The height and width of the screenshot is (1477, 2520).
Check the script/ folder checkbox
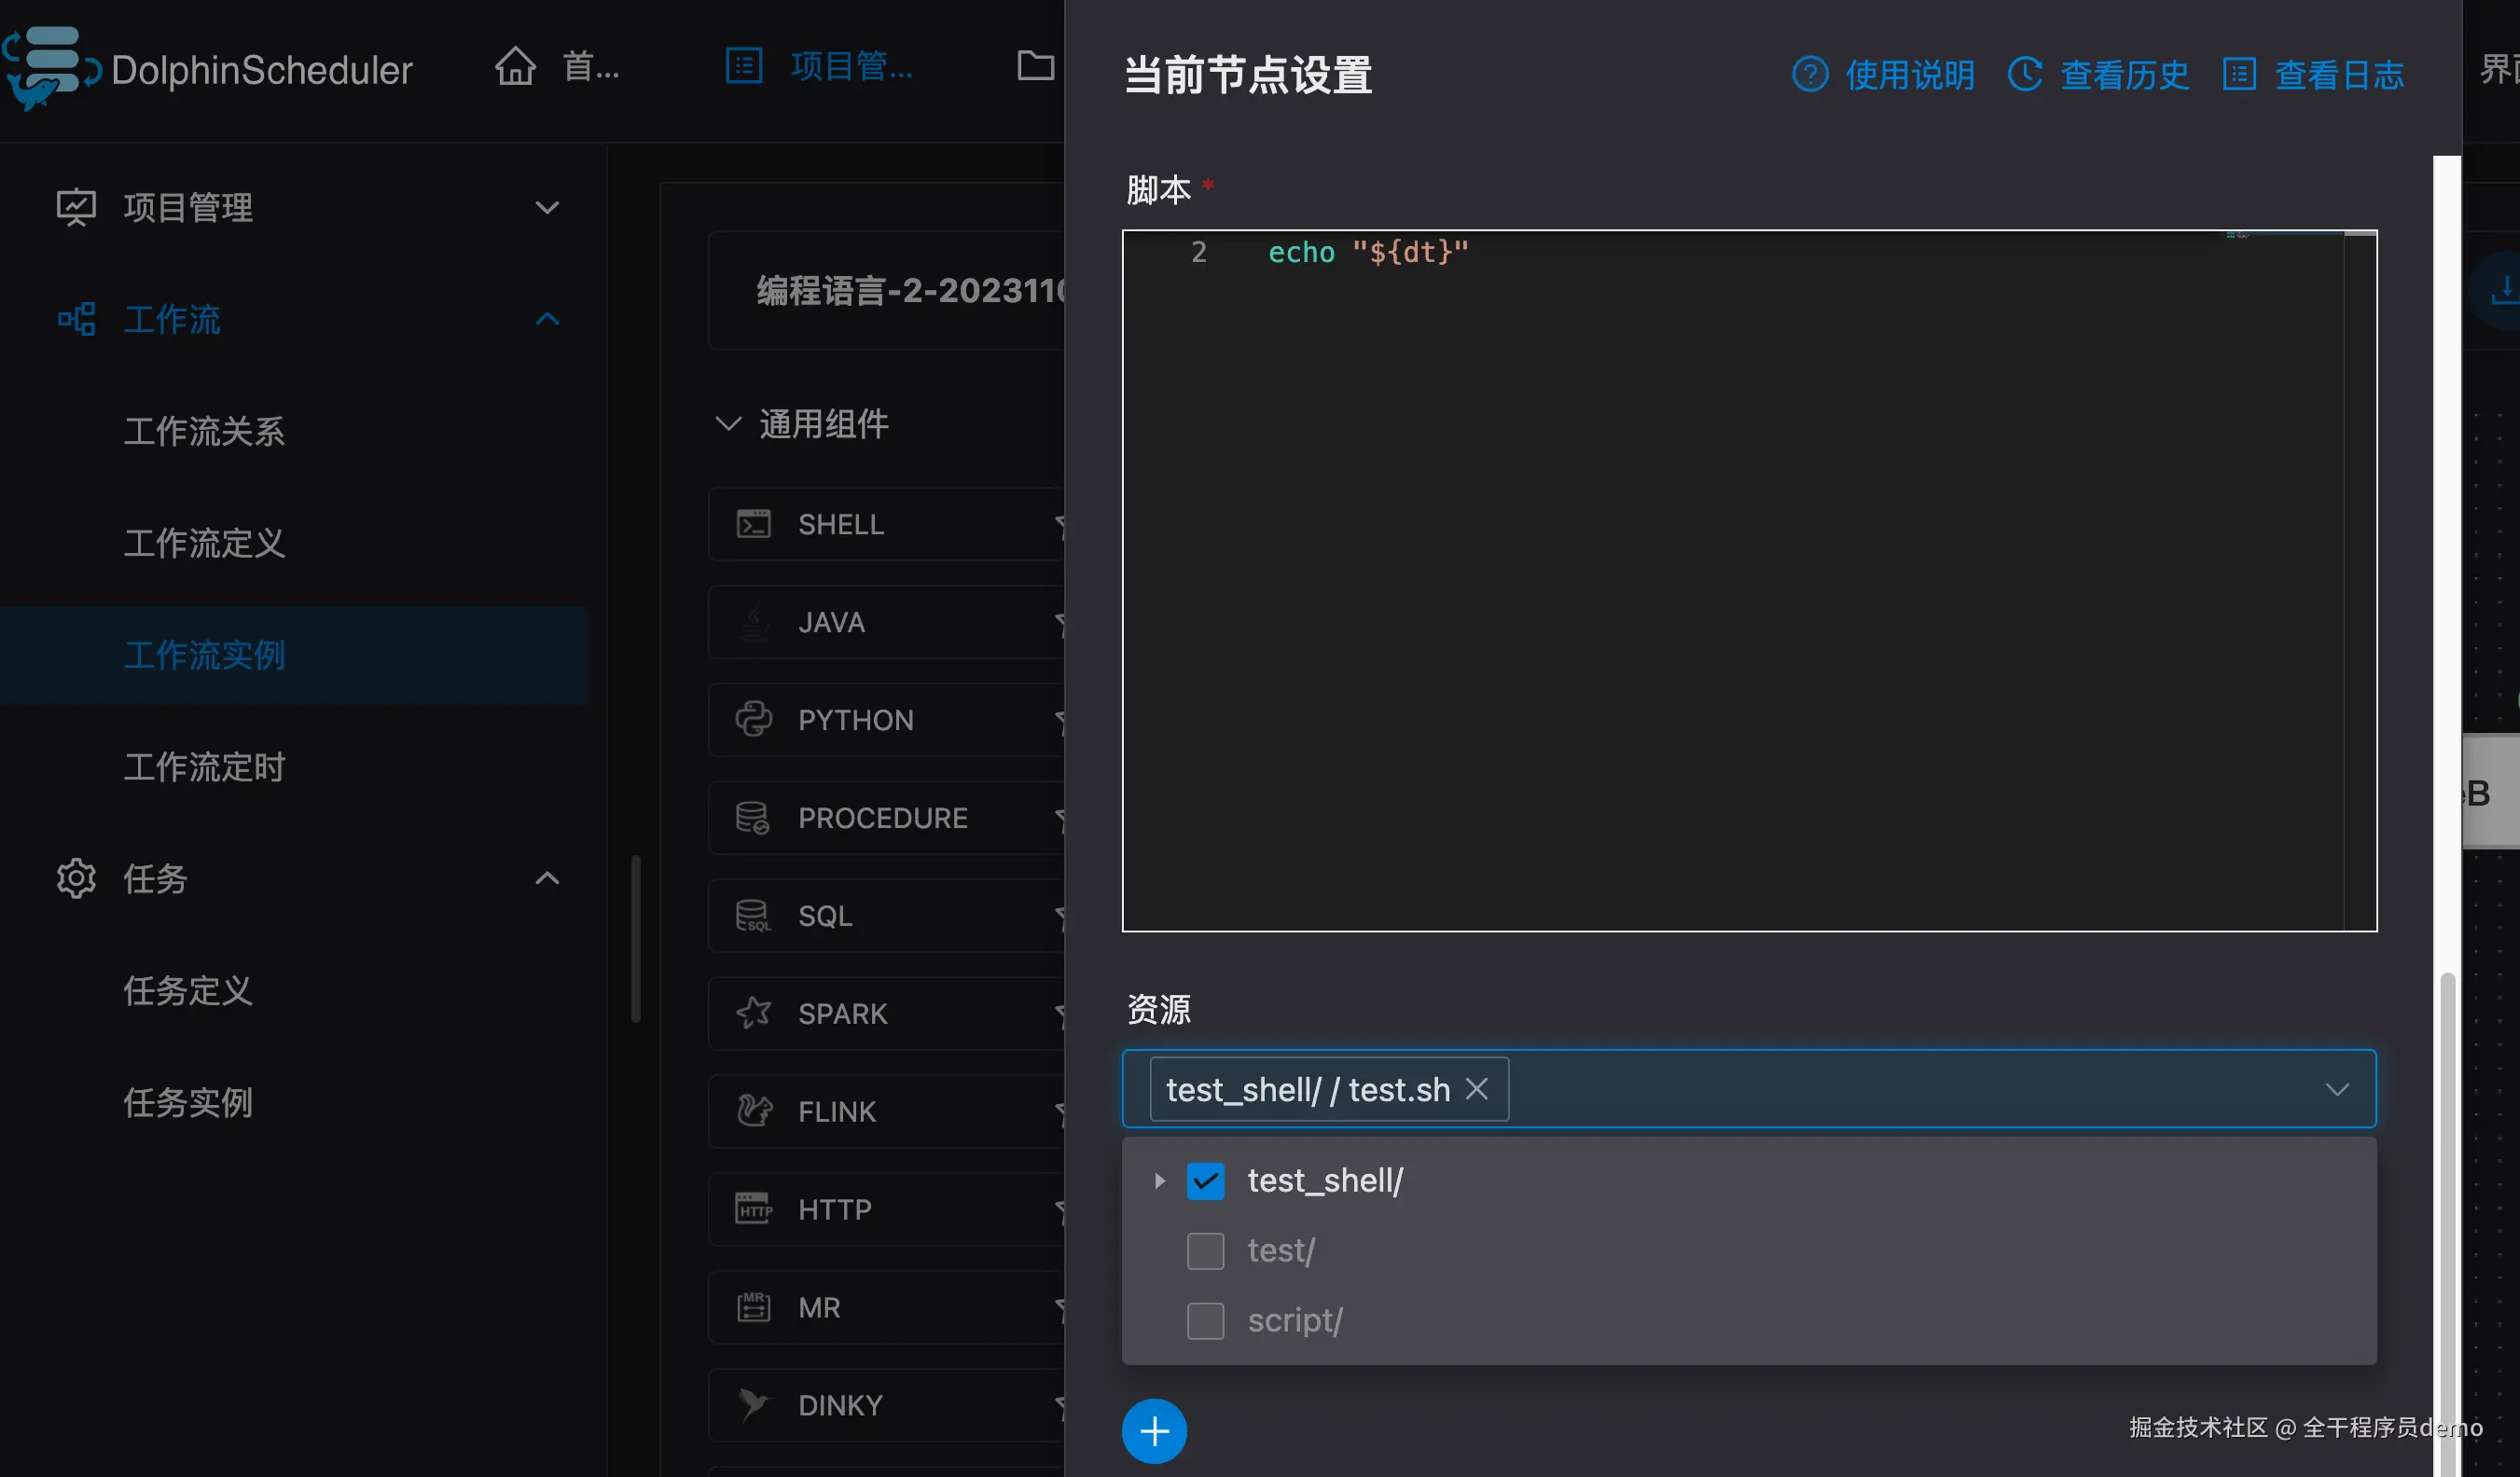pos(1205,1321)
